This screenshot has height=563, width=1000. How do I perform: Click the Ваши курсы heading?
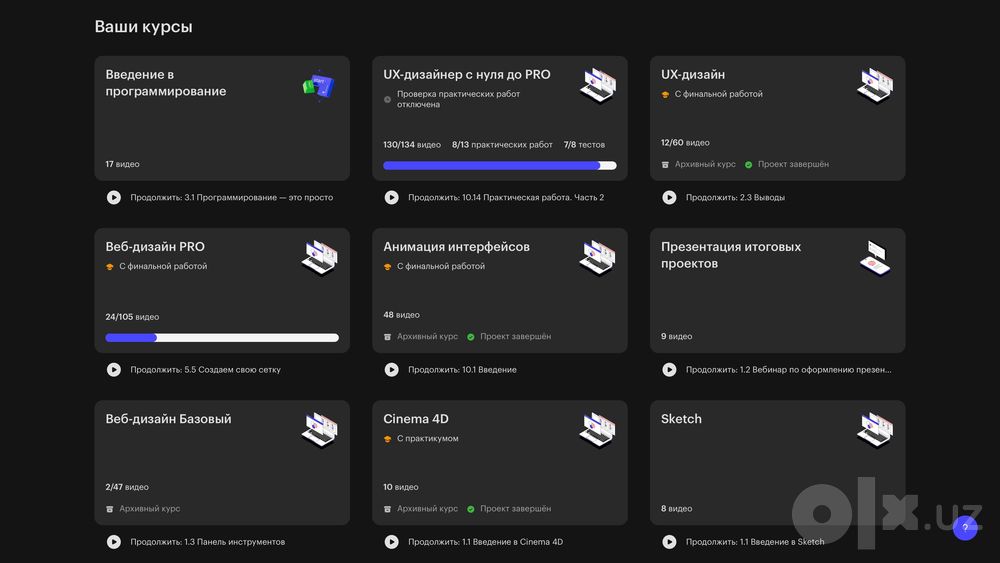(143, 27)
